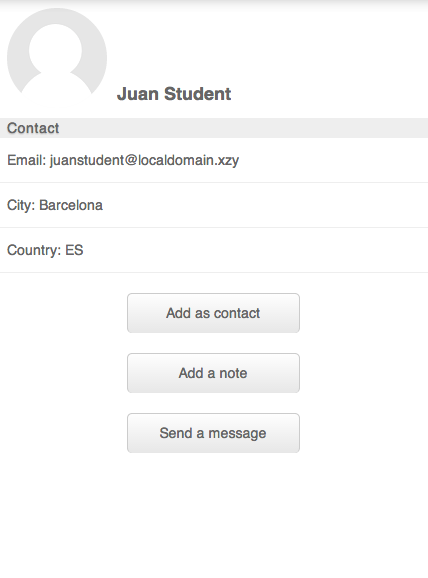Click the Email: field label
Viewport: 428px width, 578px height.
27,160
